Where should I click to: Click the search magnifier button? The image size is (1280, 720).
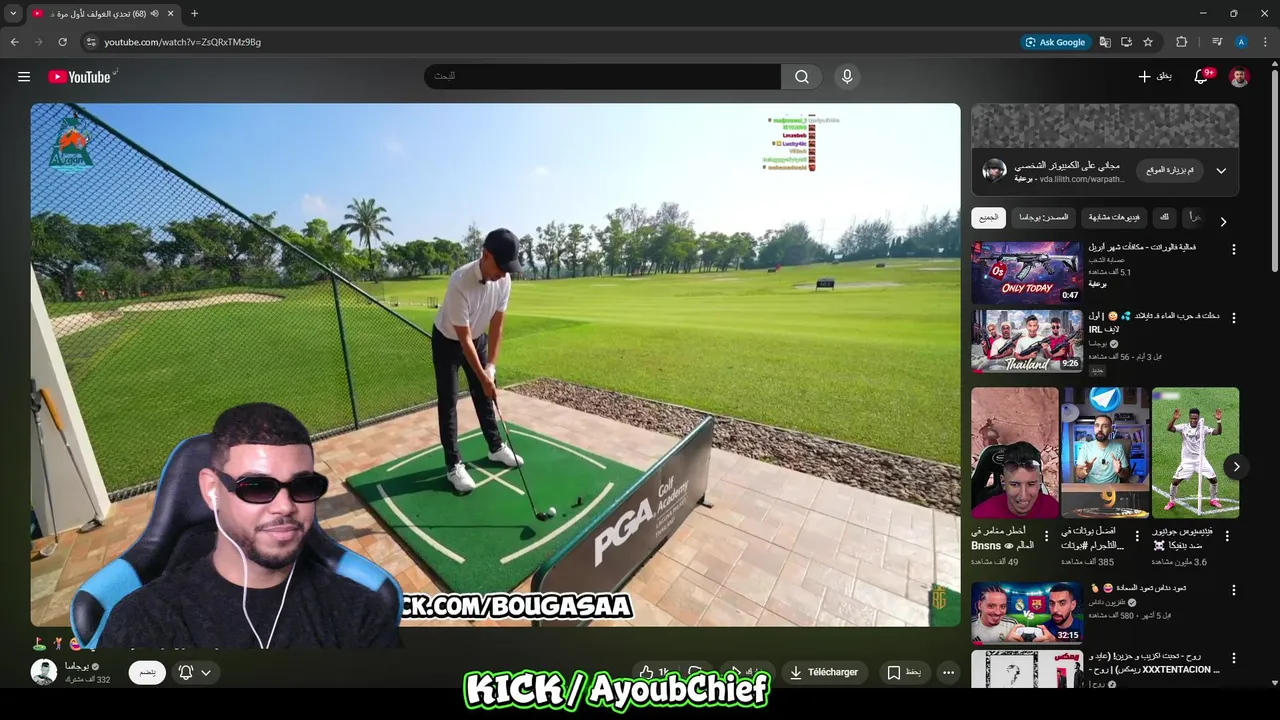(802, 77)
